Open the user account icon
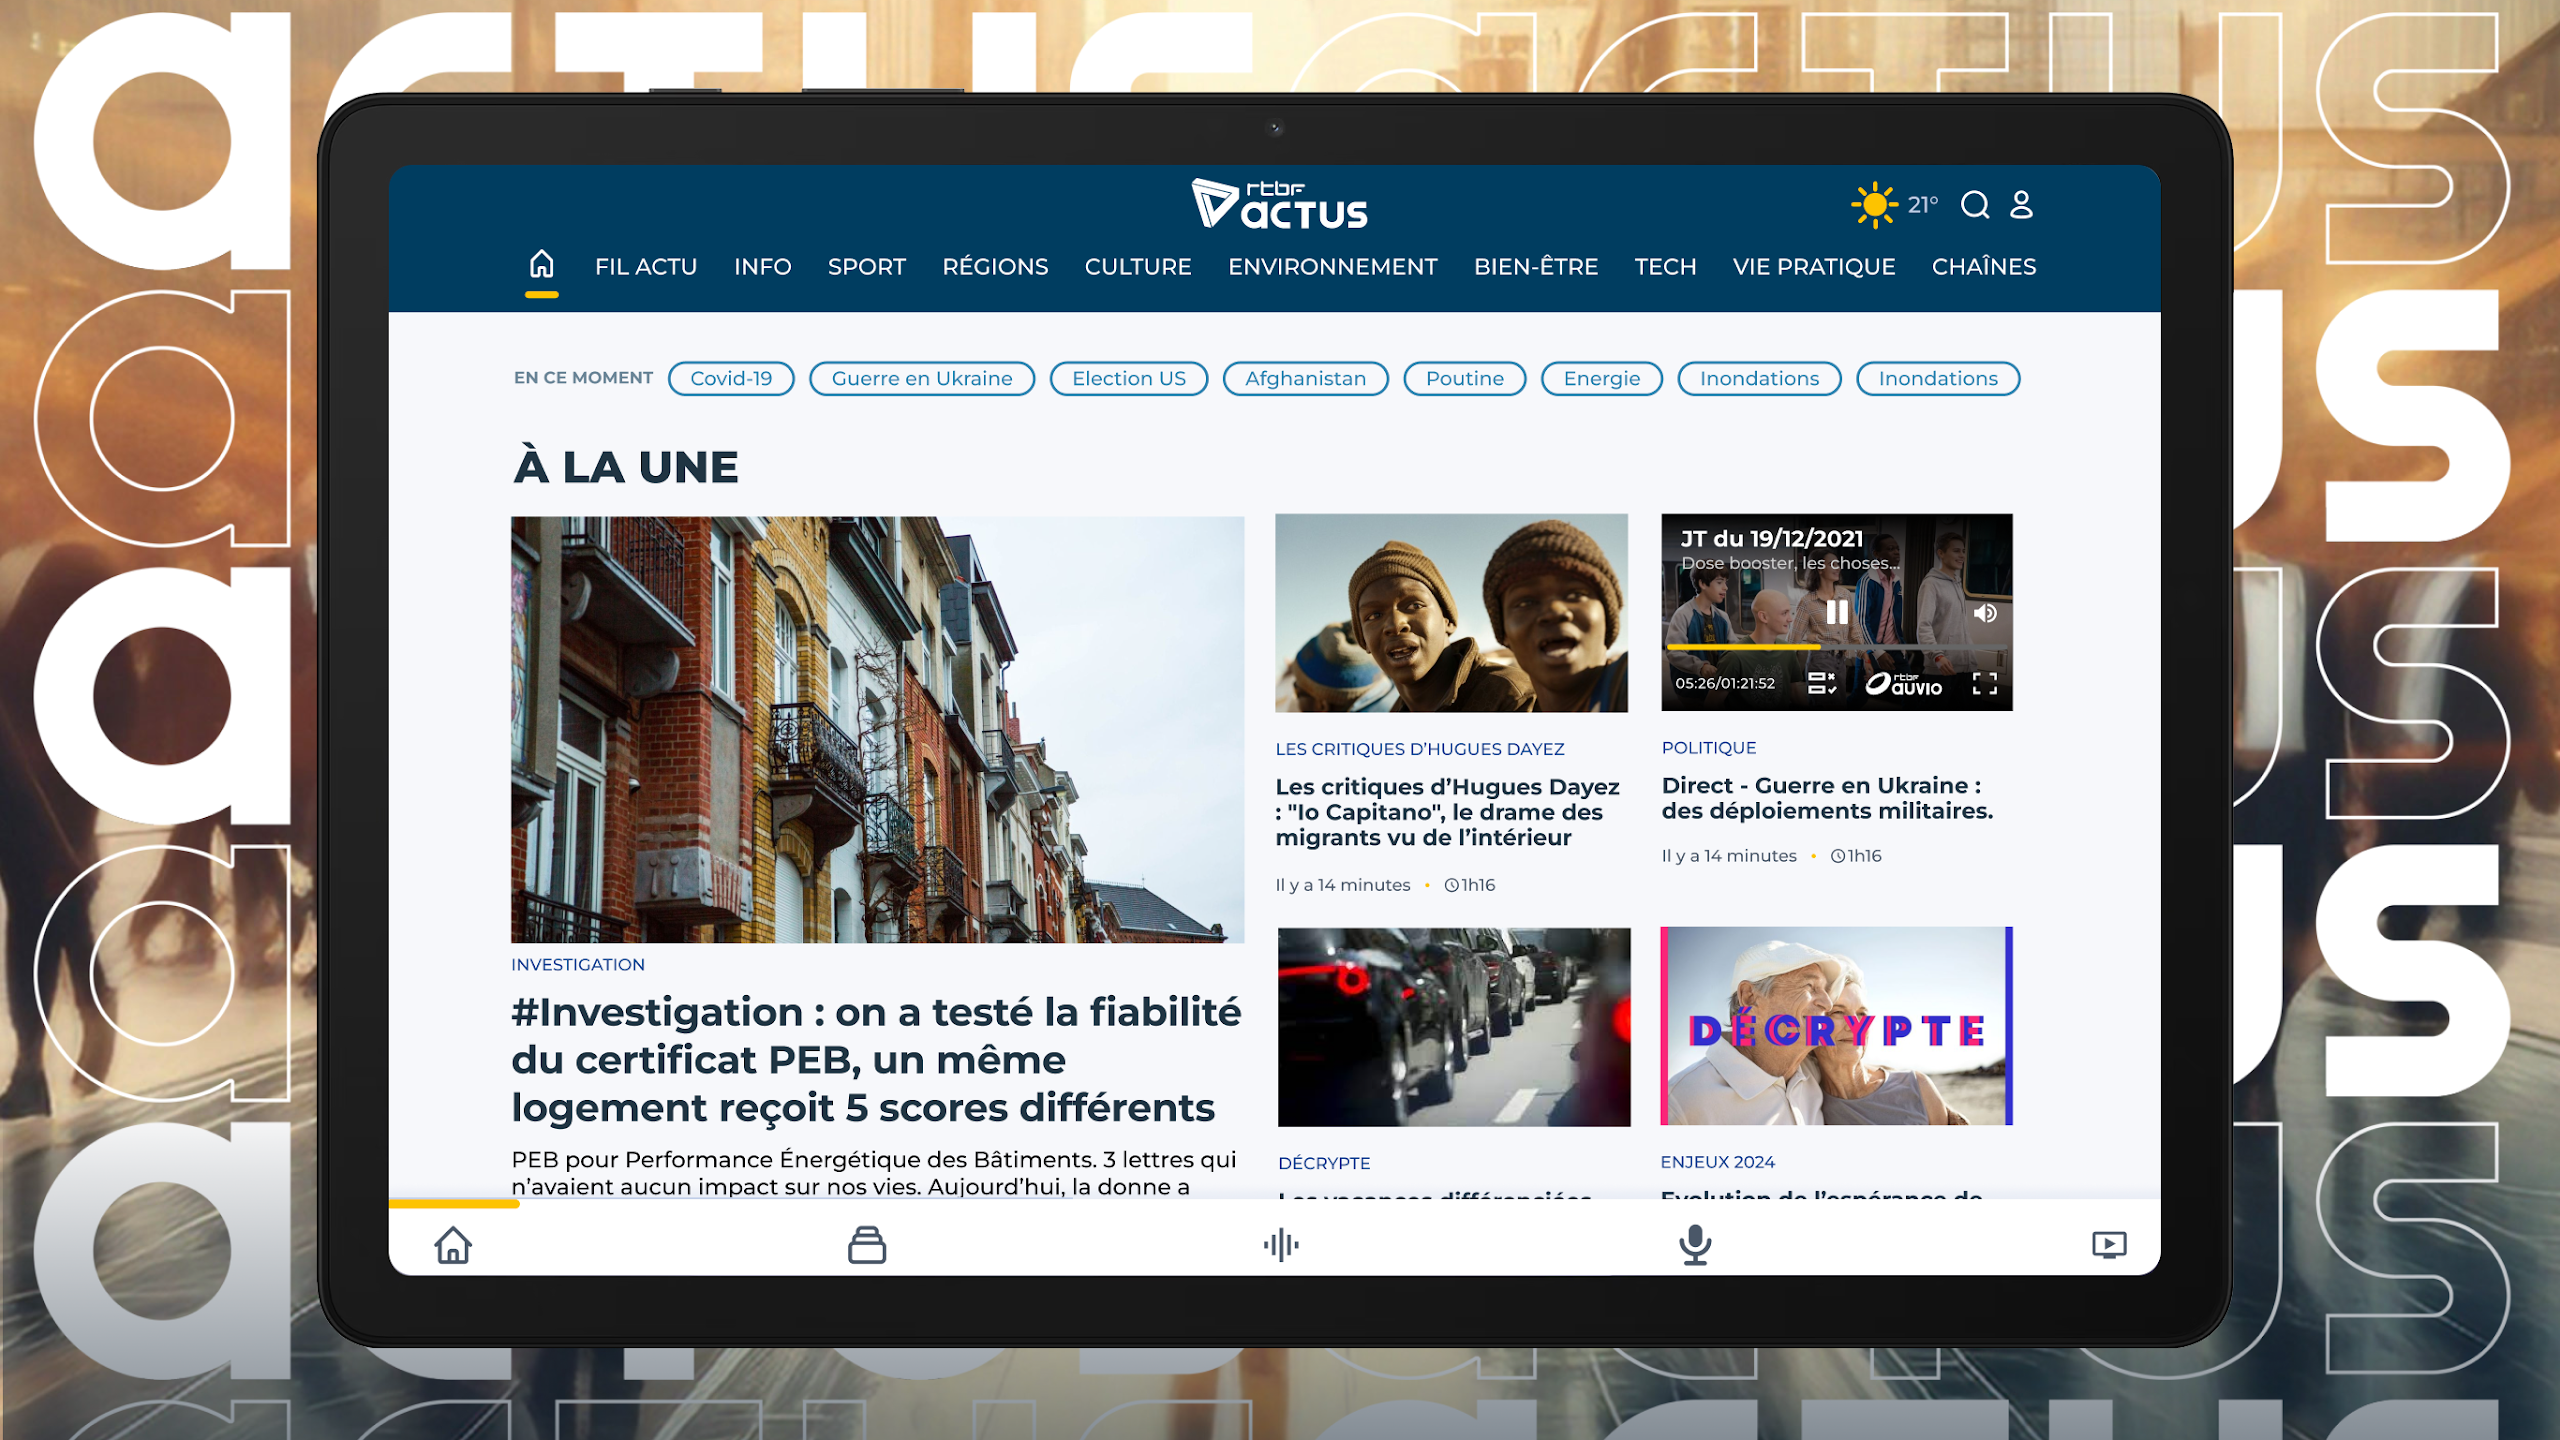 (2021, 205)
